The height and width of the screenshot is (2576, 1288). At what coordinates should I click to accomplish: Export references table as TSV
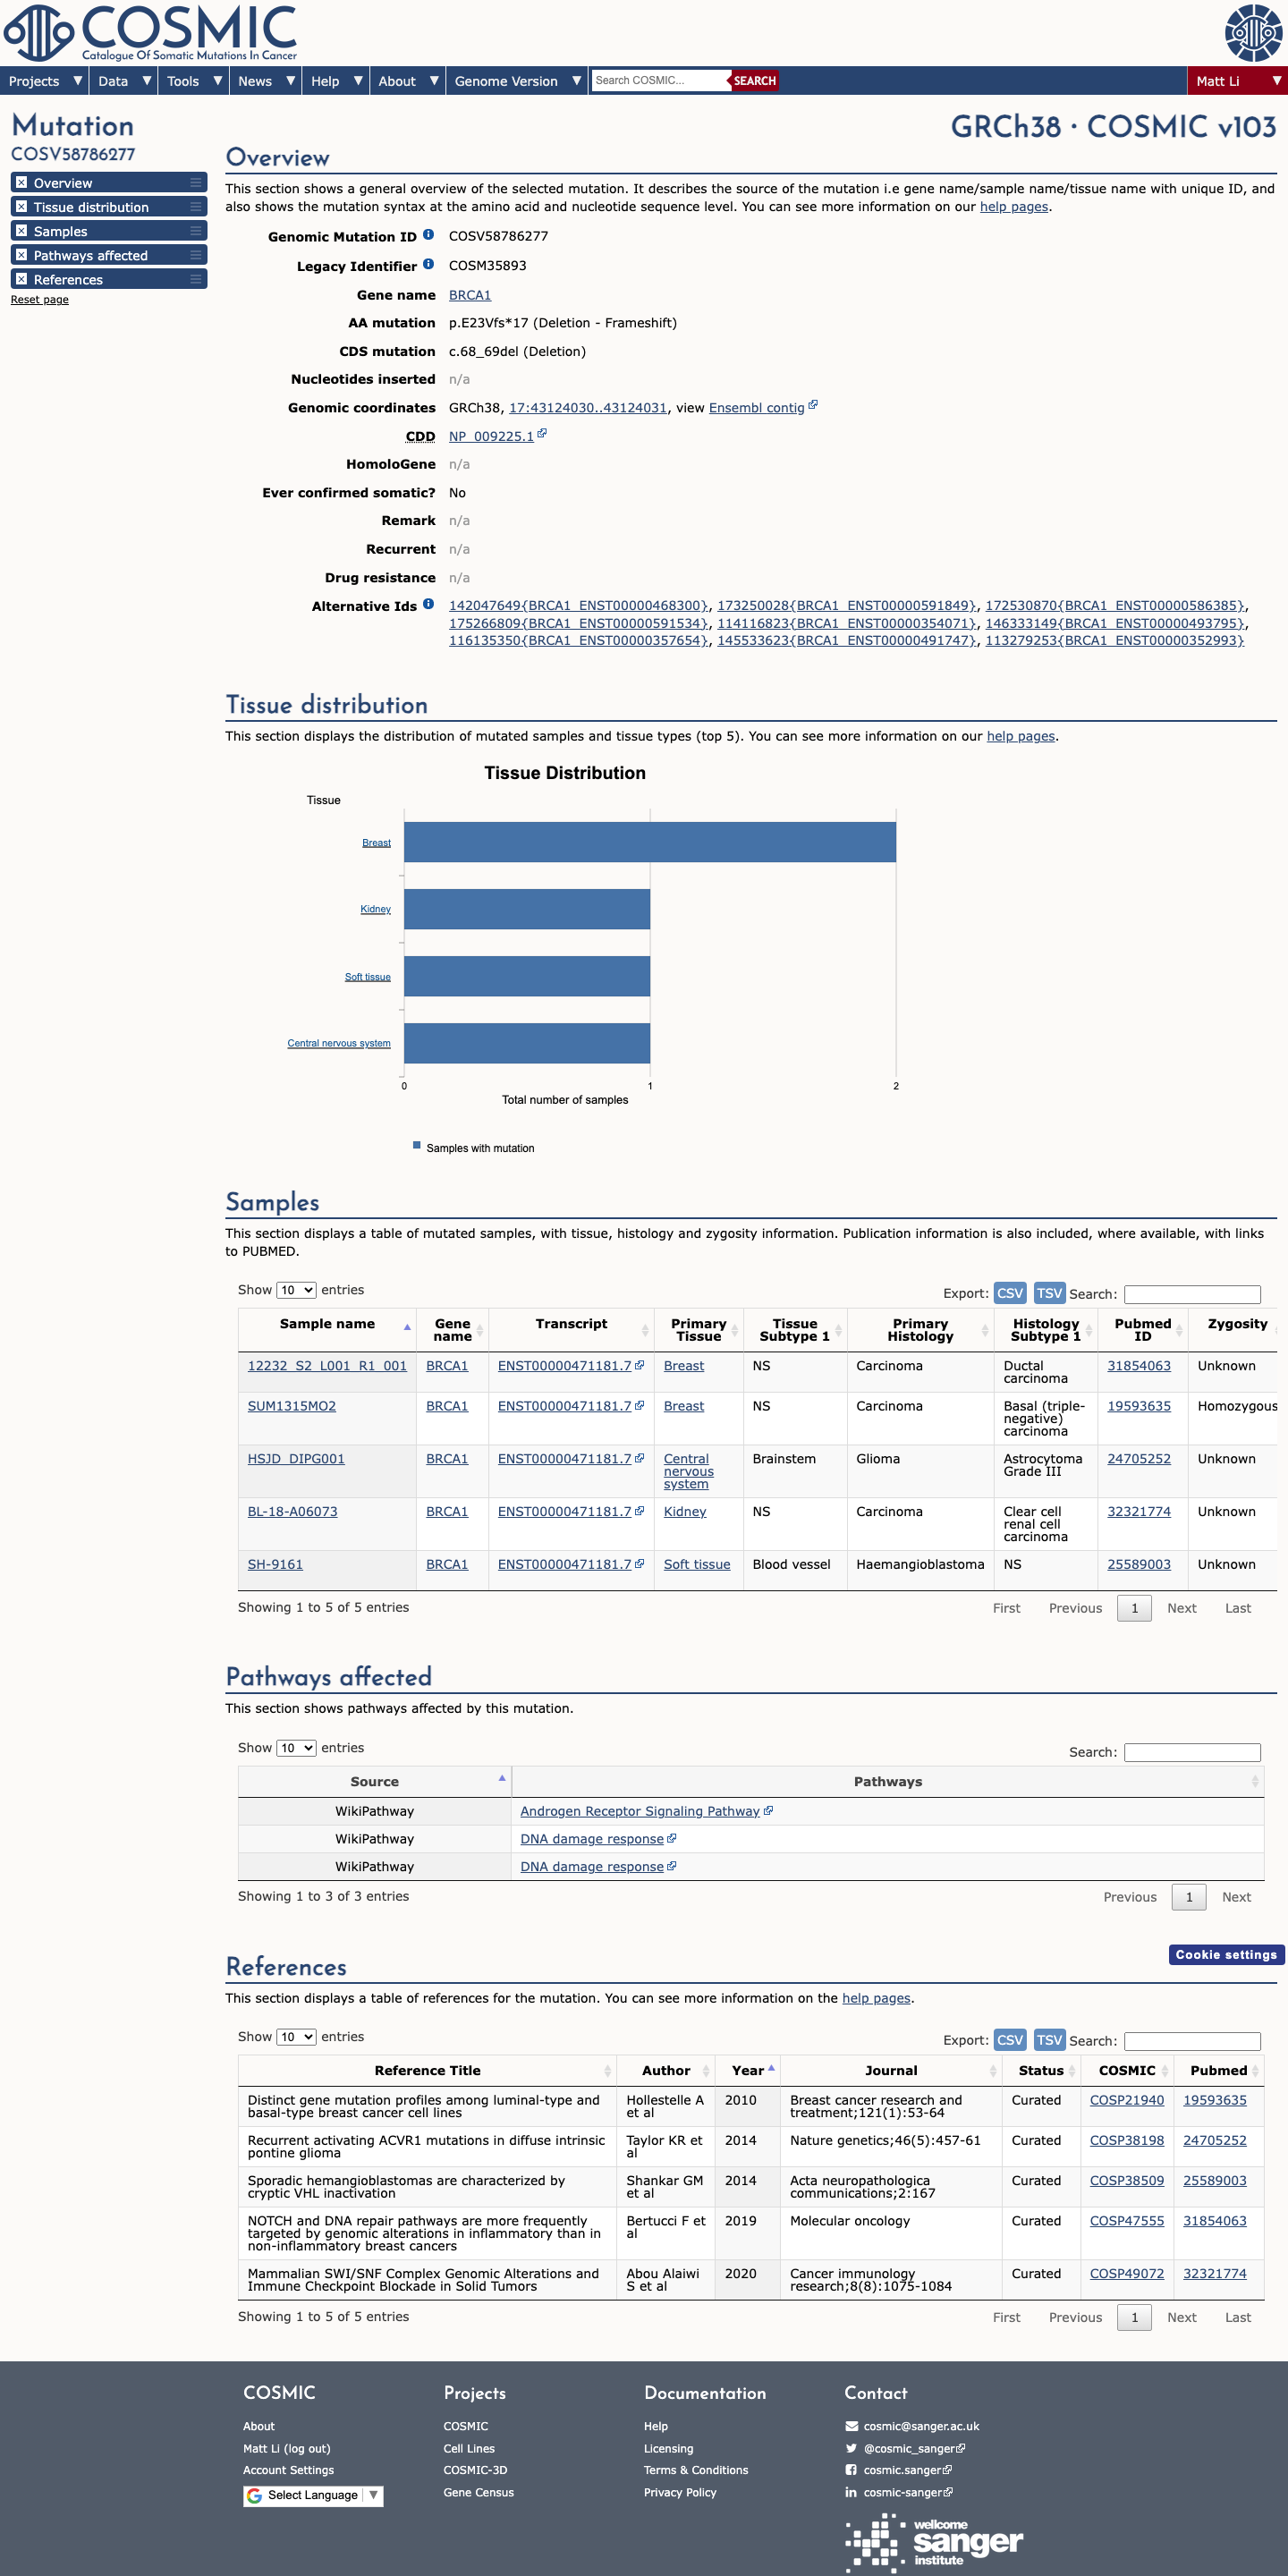click(1049, 2040)
